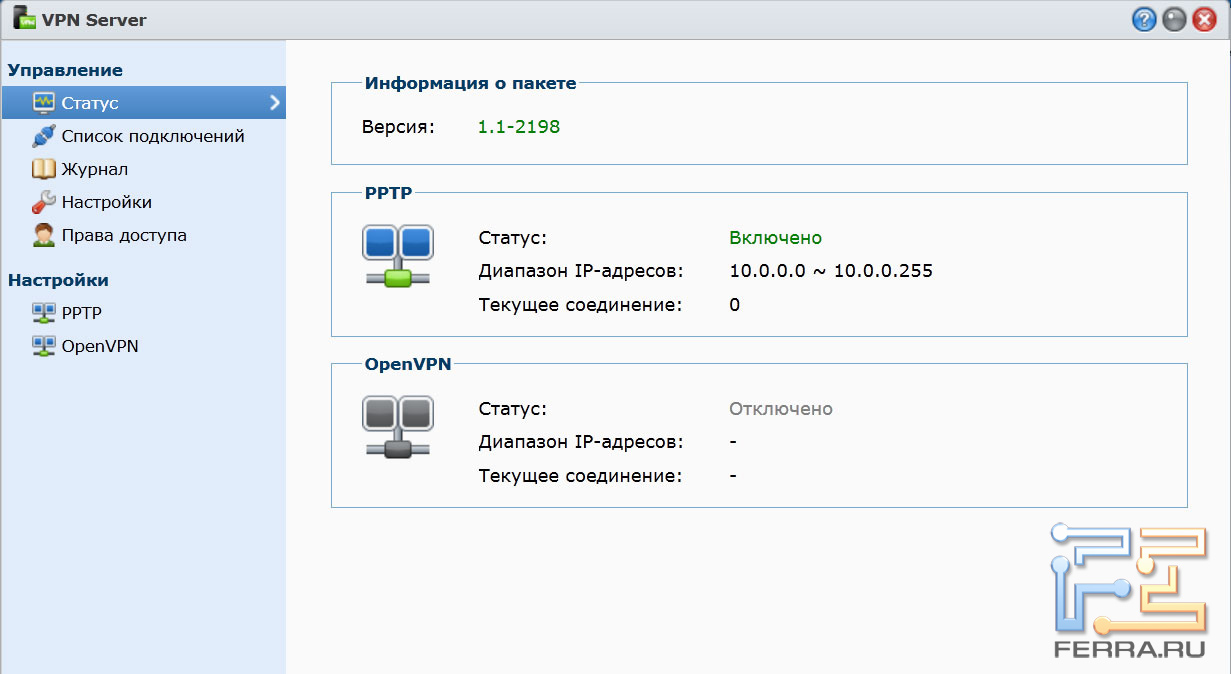Select PPTP under Настройки section
This screenshot has height=674, width=1231.
pyautogui.click(x=81, y=313)
